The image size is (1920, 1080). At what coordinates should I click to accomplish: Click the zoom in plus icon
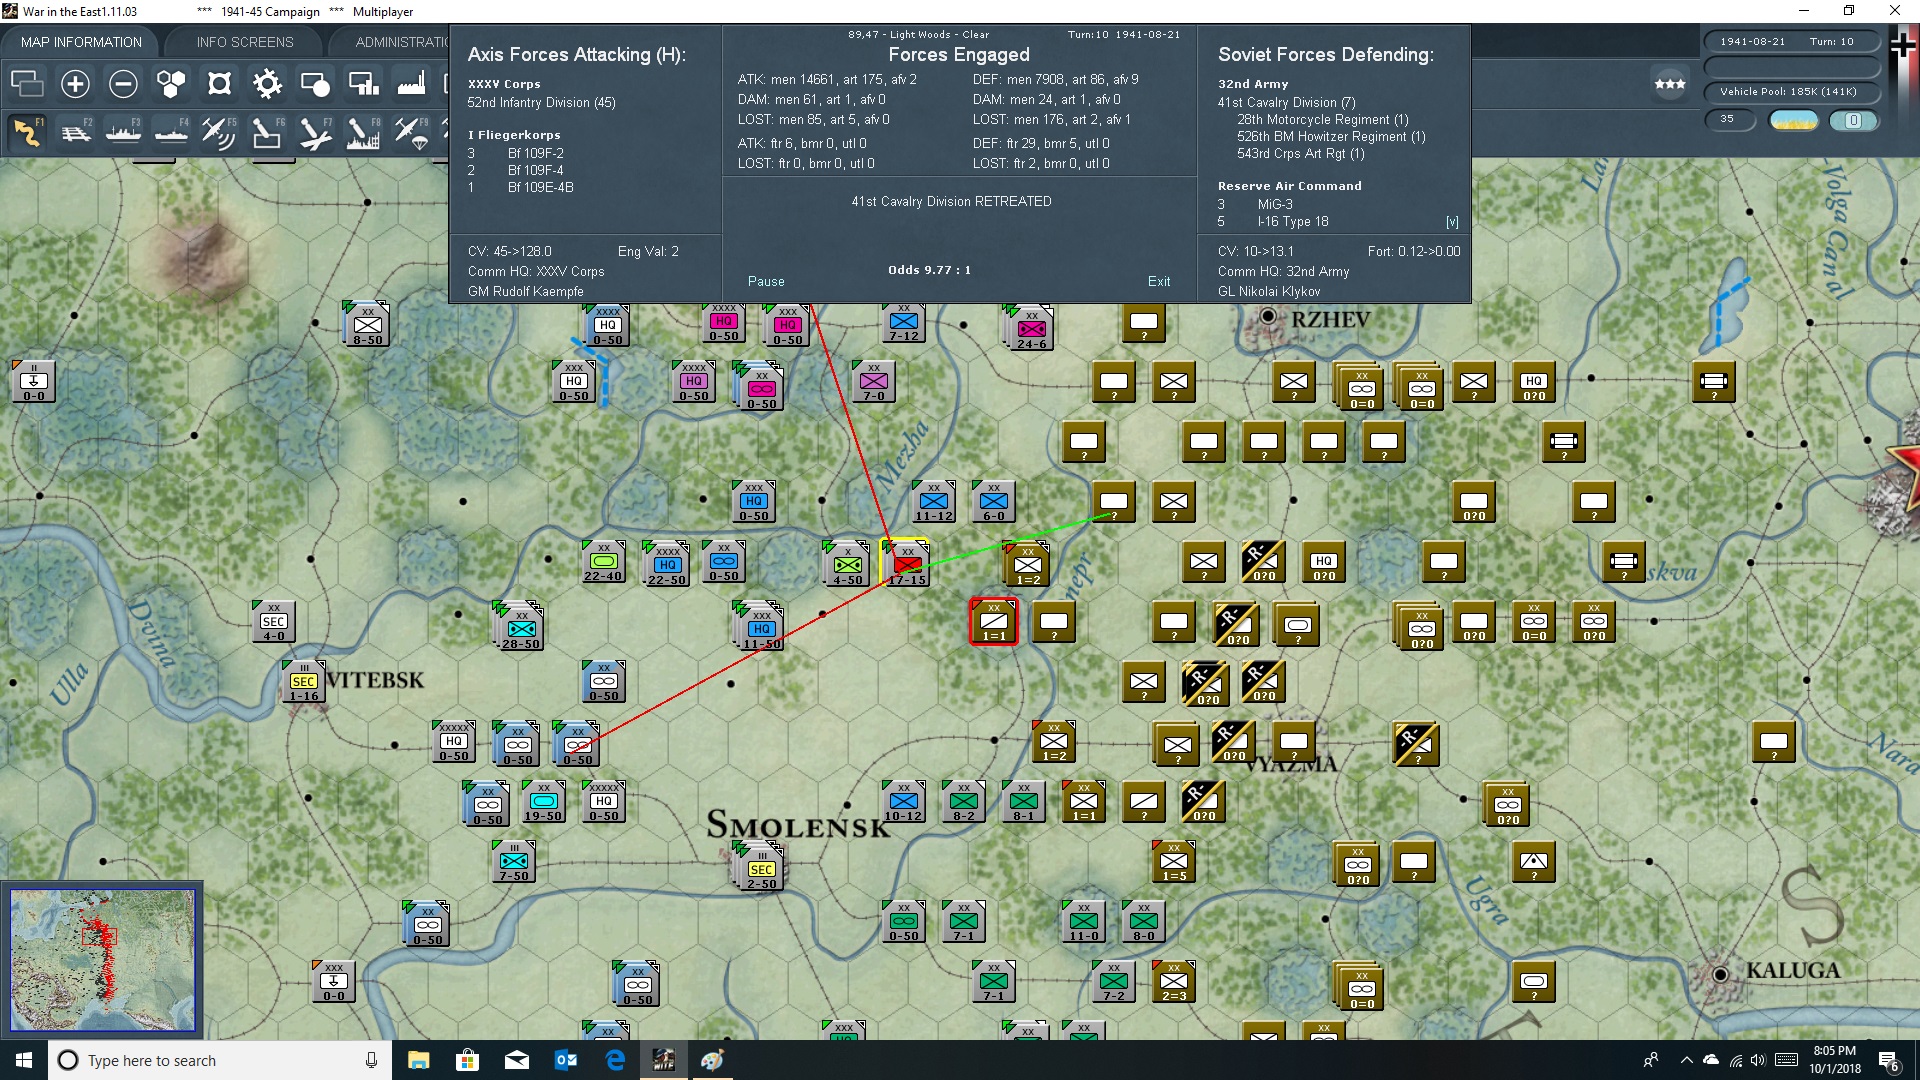(75, 84)
